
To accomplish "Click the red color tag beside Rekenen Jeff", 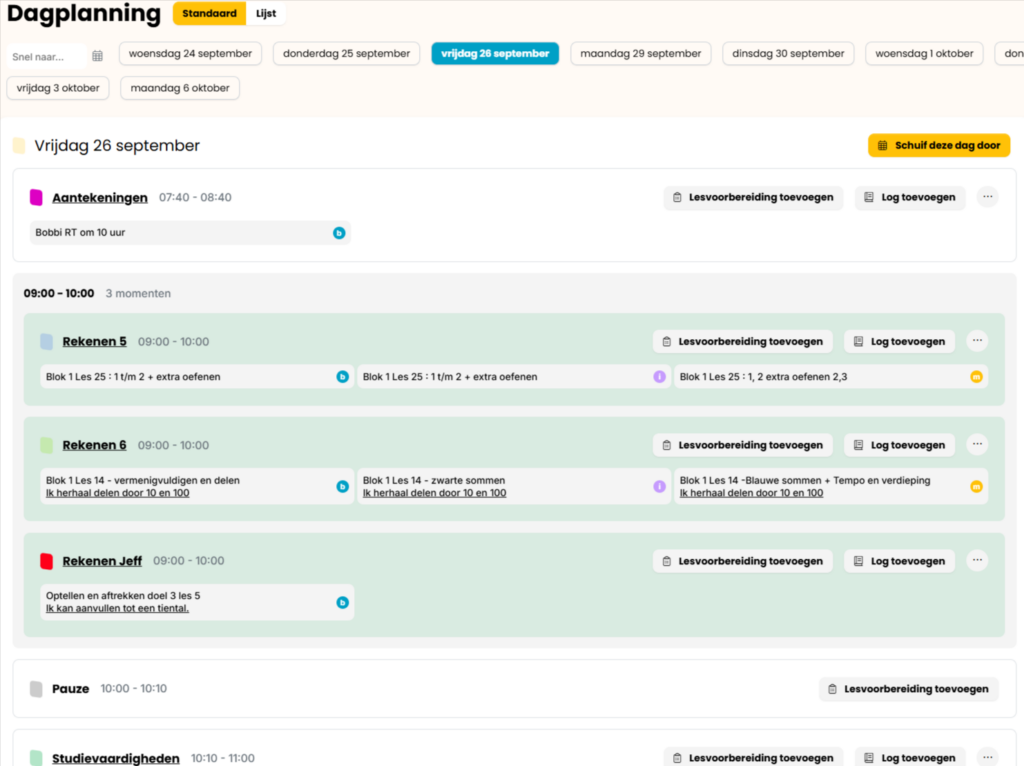I will 47,561.
